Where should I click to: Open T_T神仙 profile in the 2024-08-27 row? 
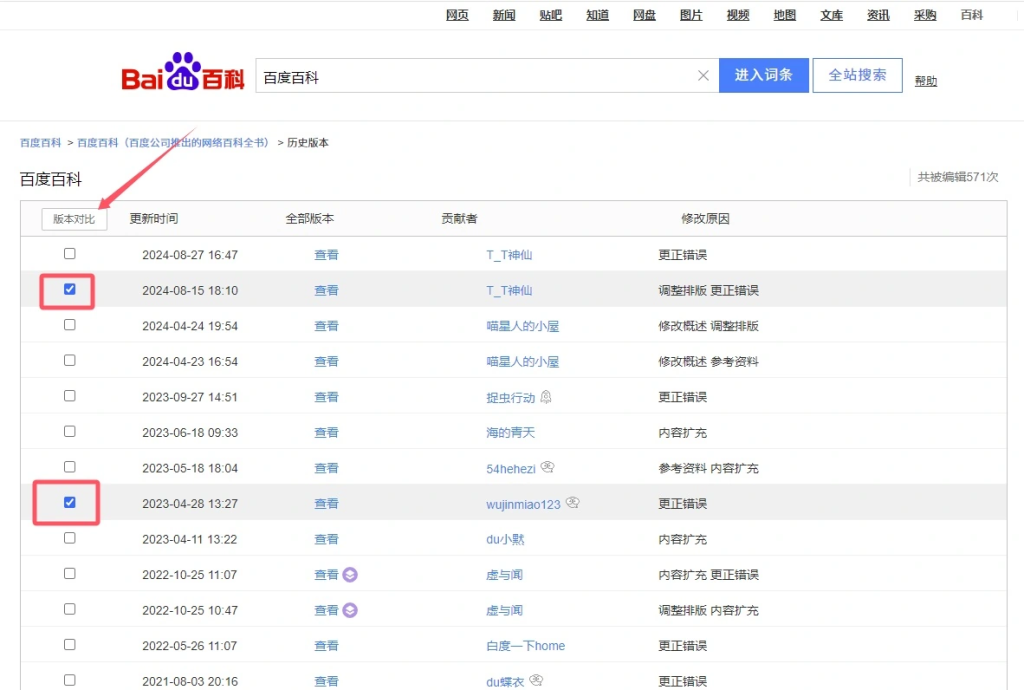[x=509, y=255]
